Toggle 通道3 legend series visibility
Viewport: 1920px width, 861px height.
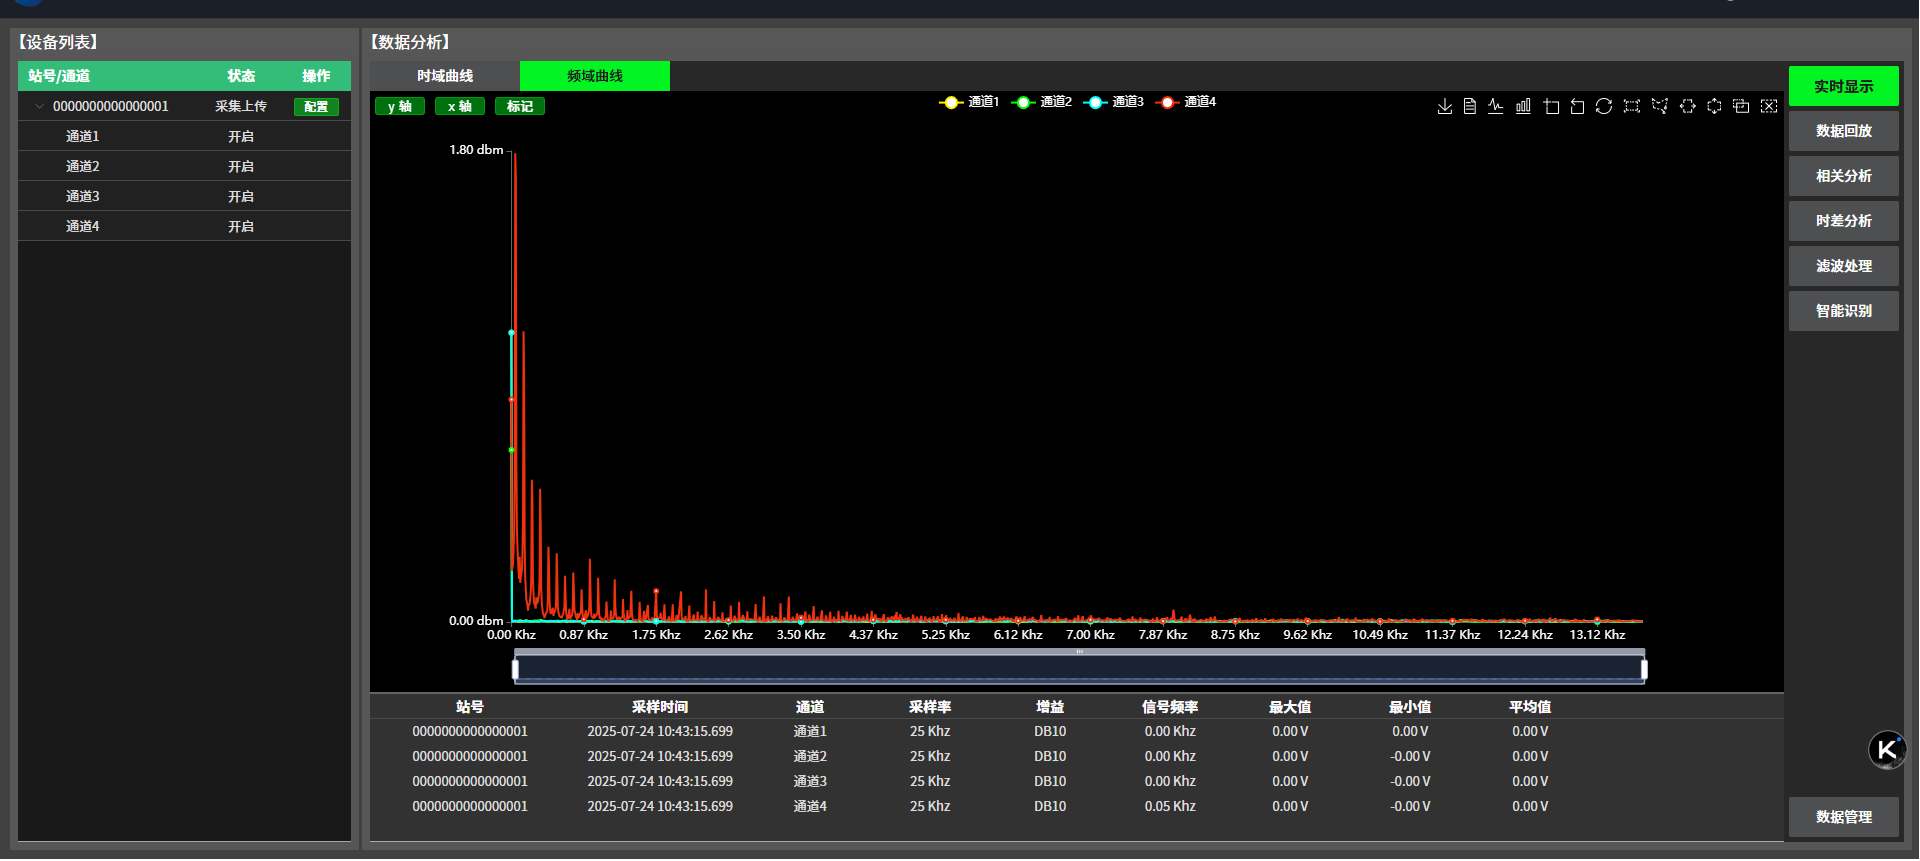1113,102
